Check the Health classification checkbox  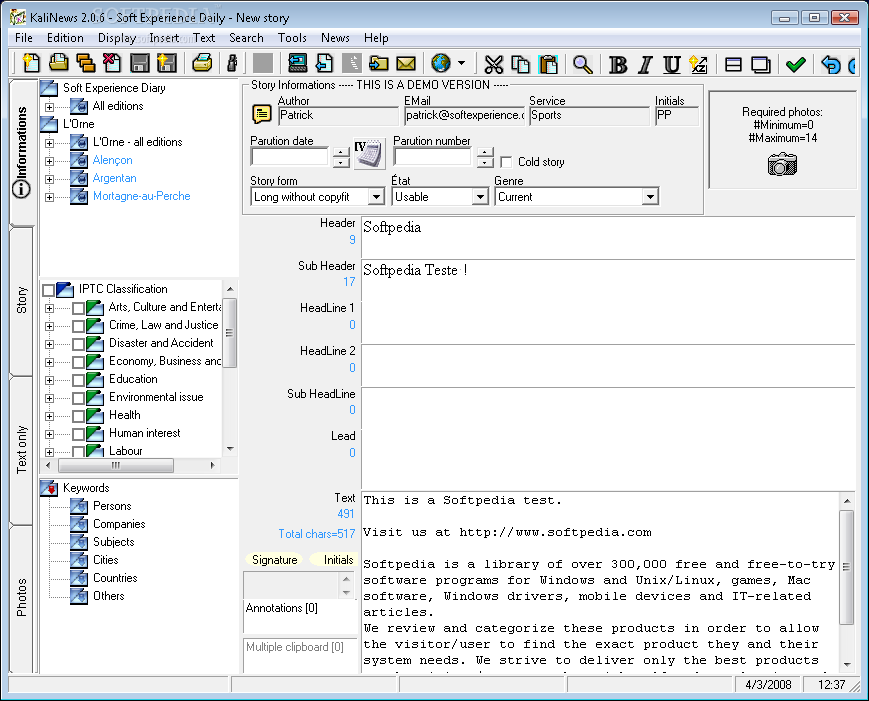(78, 416)
